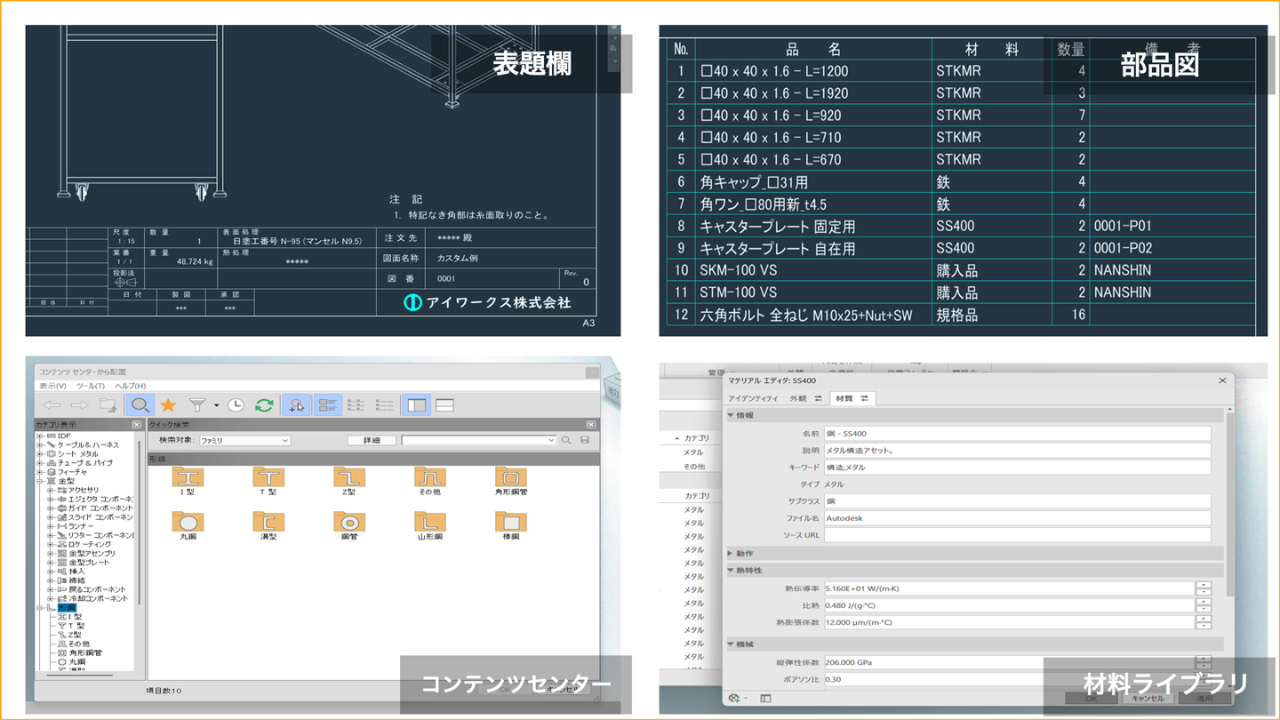The image size is (1280, 720).
Task: Switch to the detailed list view icon
Action: [385, 405]
